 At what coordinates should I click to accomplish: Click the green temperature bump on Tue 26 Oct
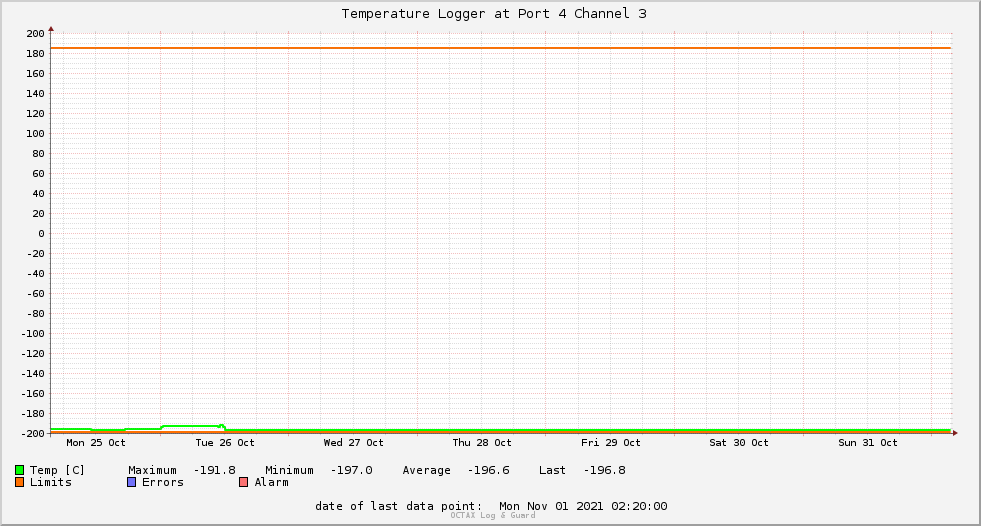tap(193, 427)
